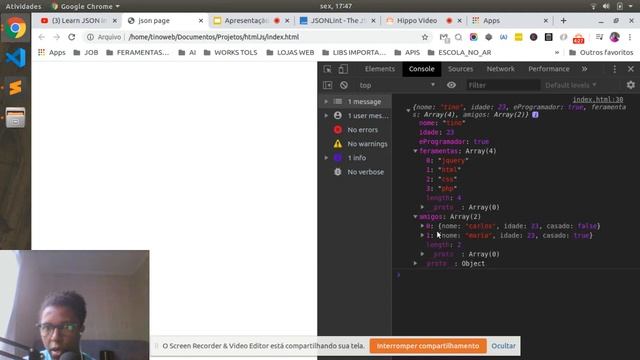Expand amigos item 0 carlos object
Screen dimensions: 640x360
422,226
